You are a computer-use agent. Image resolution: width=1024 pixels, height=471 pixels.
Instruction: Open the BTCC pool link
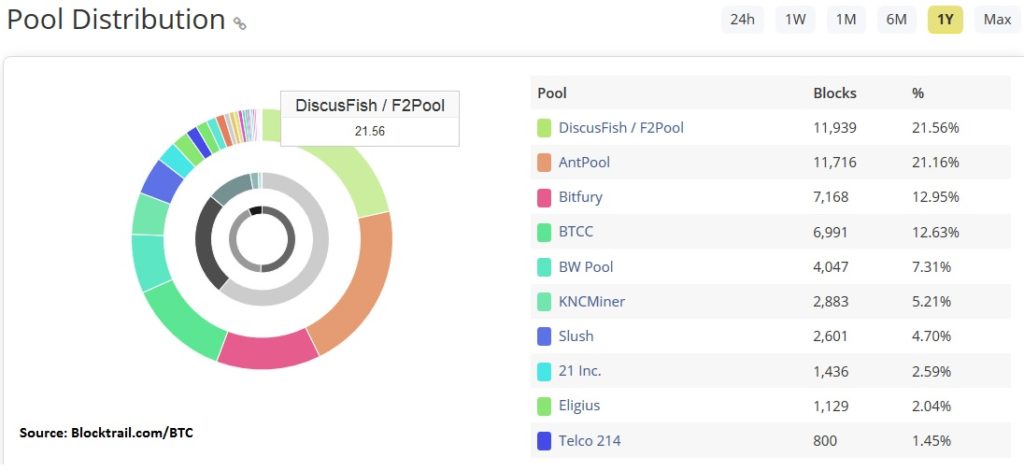coord(576,231)
